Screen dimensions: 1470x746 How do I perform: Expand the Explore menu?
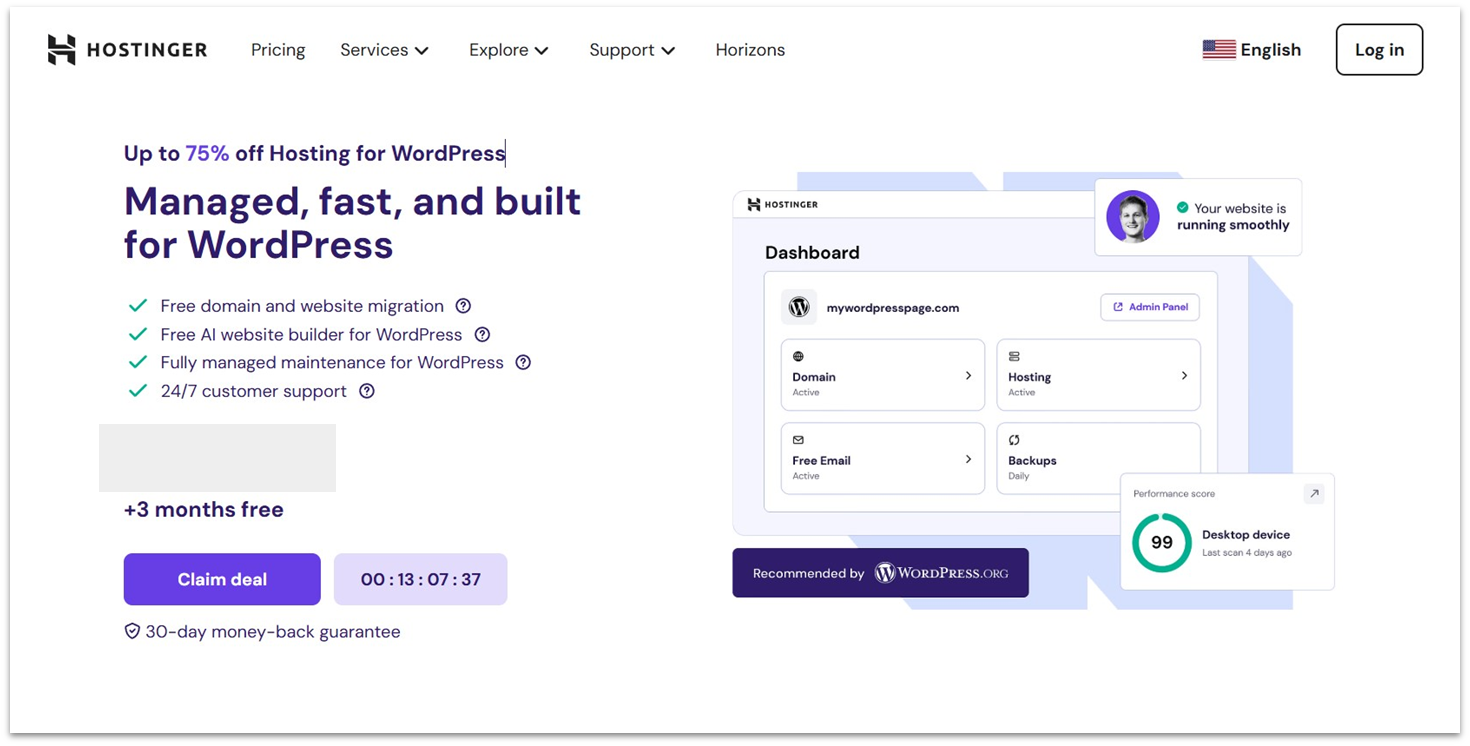509,50
